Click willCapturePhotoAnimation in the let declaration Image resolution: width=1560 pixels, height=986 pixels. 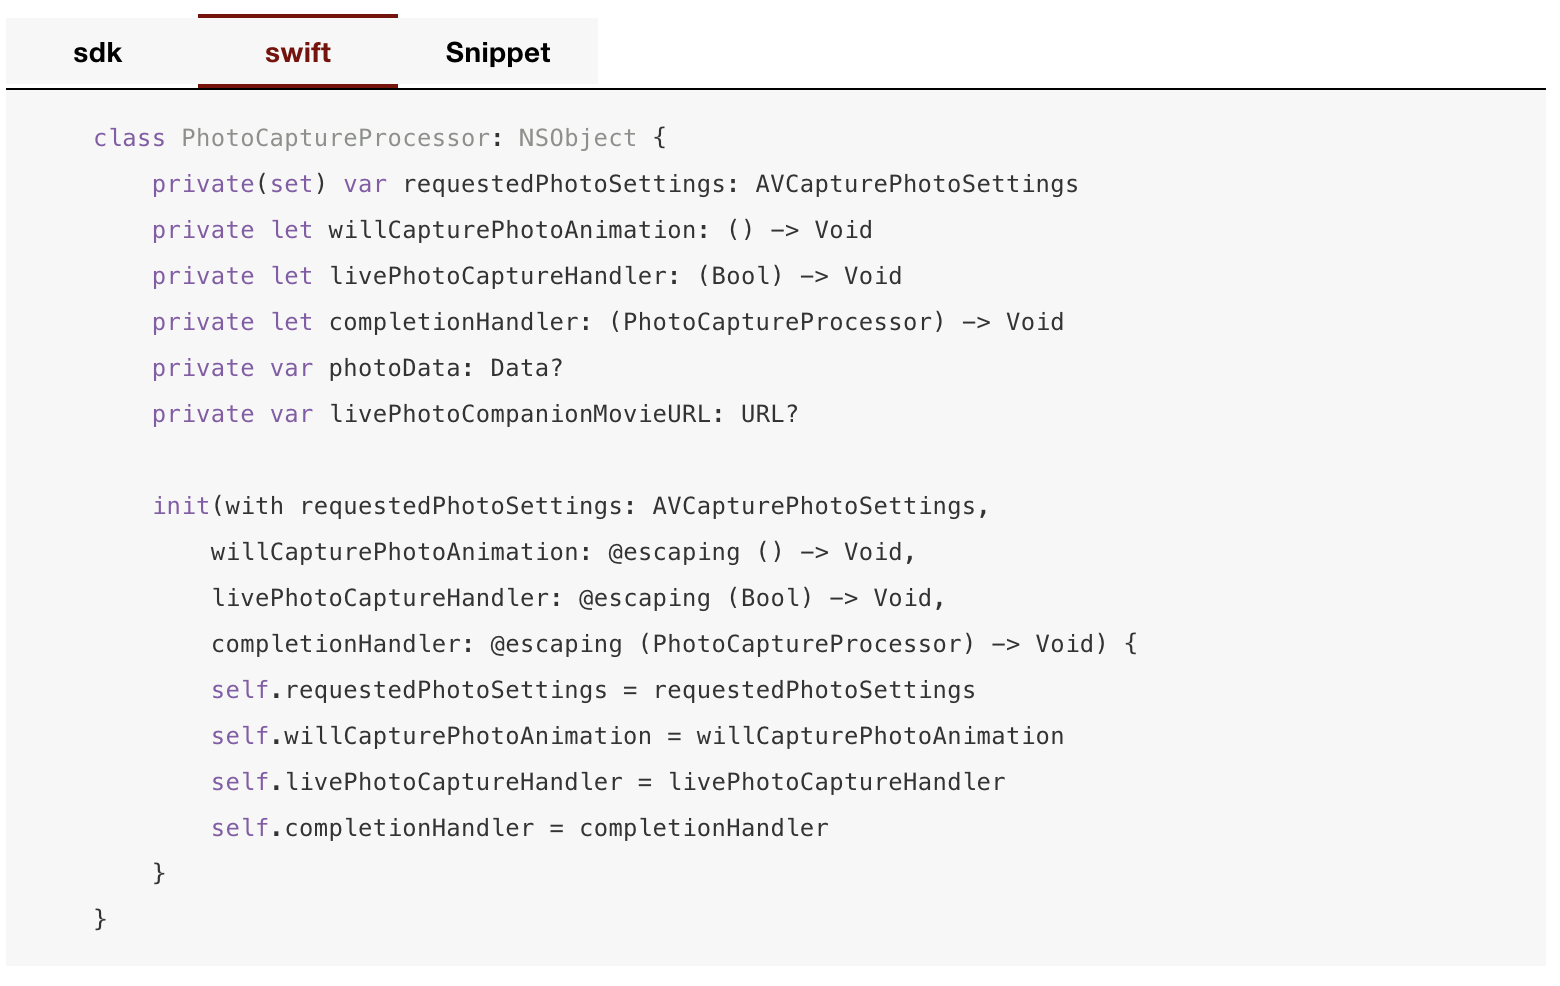point(512,230)
